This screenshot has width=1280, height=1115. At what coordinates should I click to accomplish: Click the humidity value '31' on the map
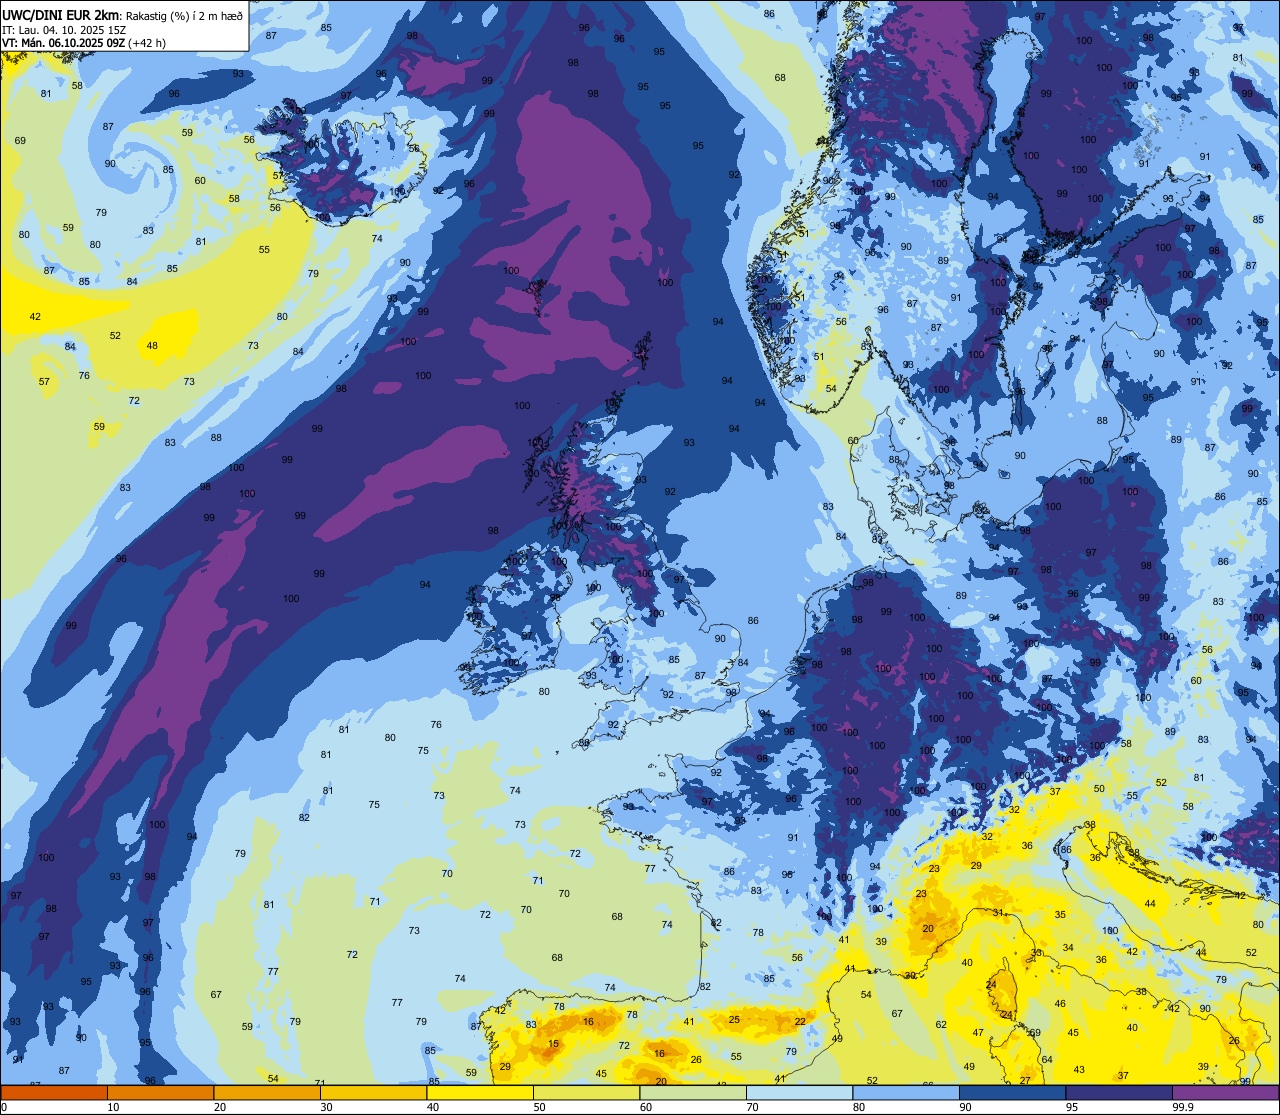point(998,913)
